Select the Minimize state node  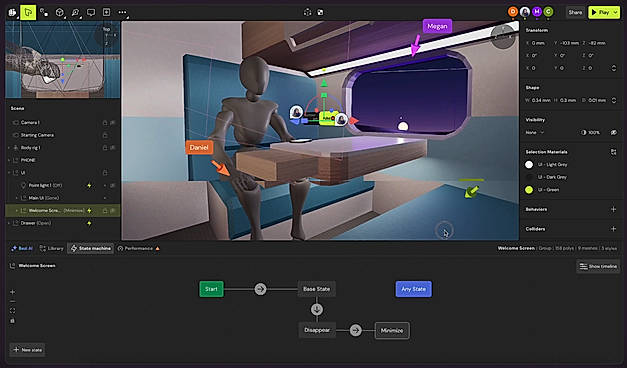tap(392, 330)
